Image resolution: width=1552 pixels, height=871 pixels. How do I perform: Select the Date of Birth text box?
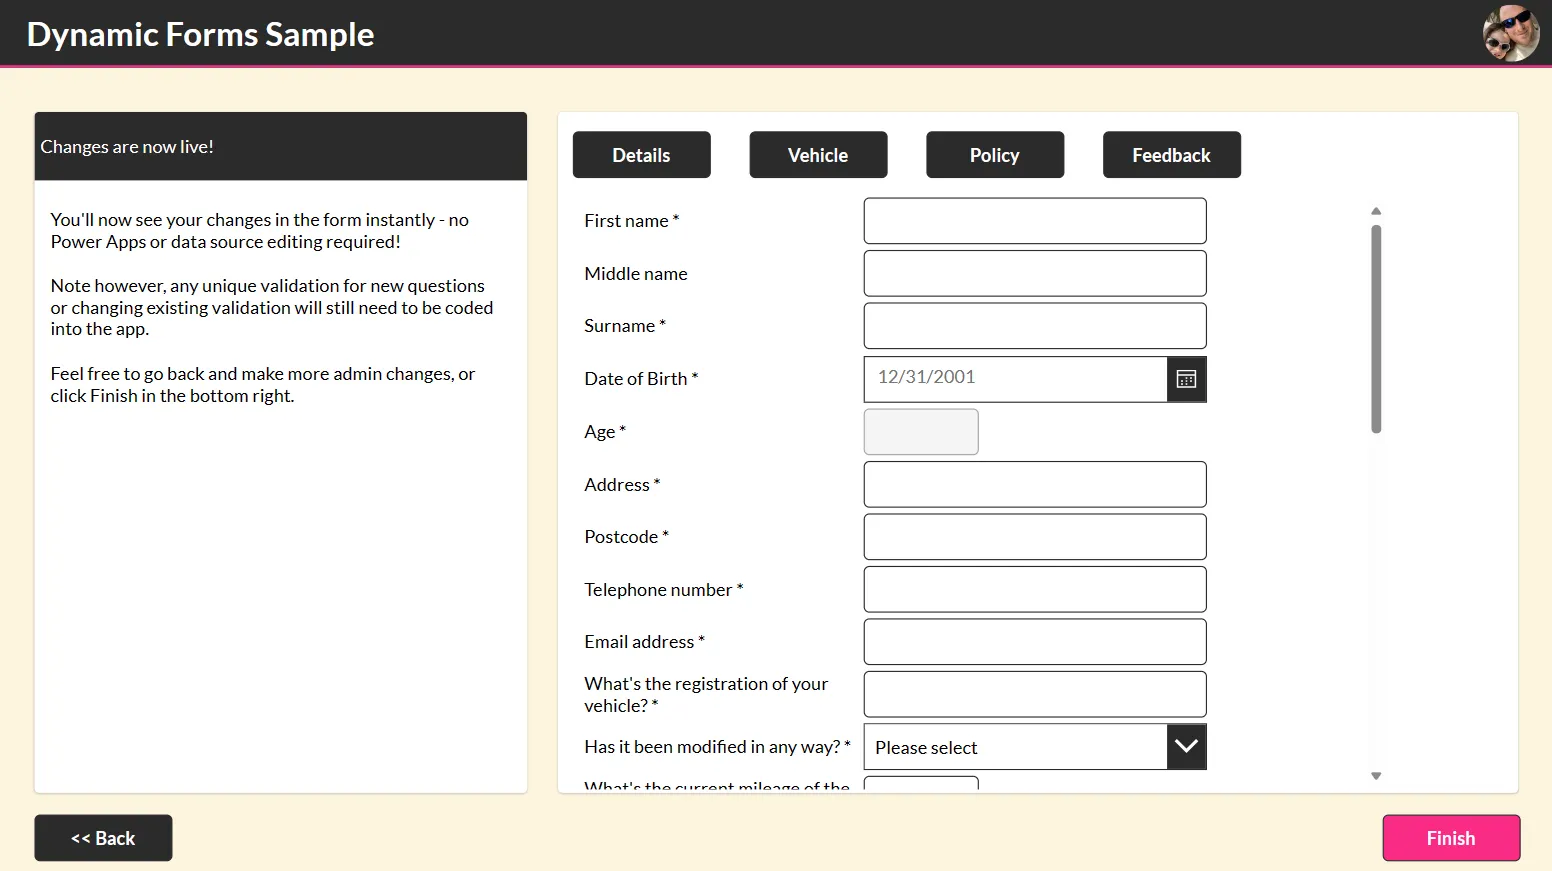click(1015, 379)
